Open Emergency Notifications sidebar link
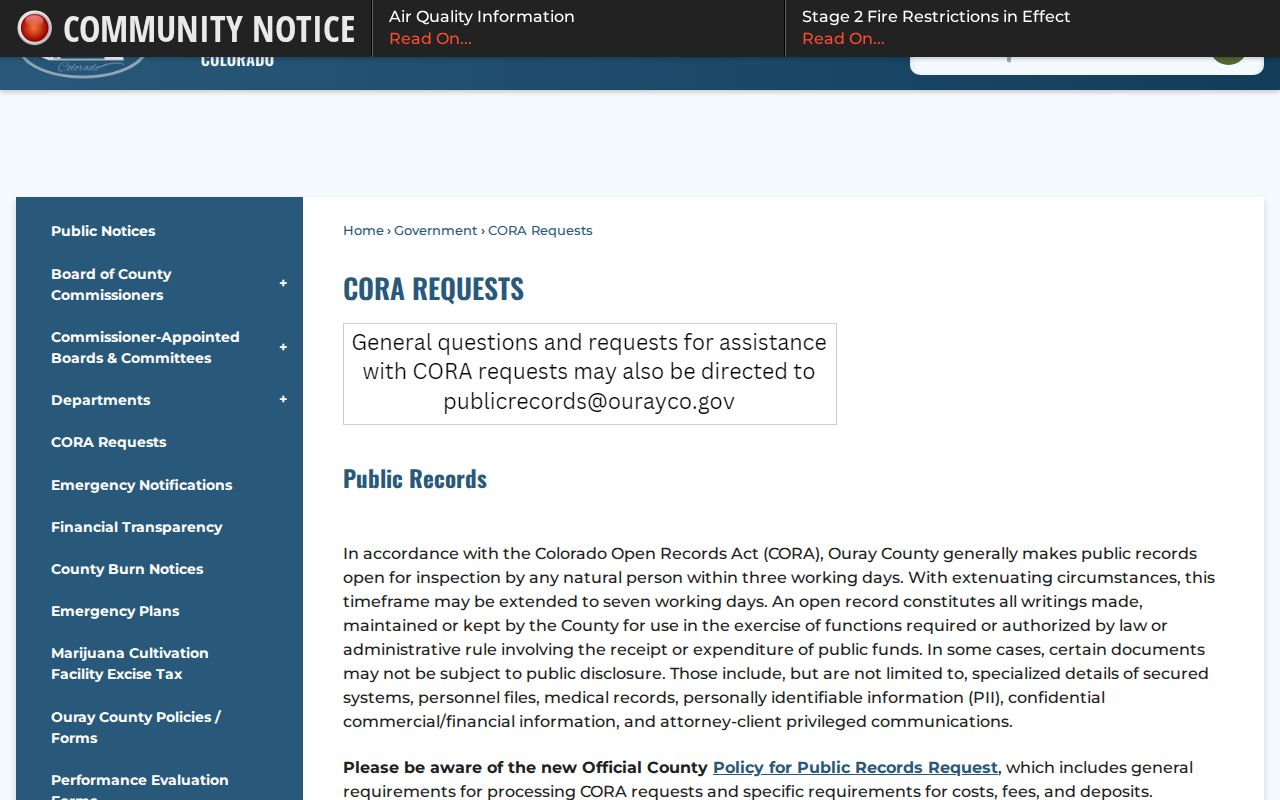The width and height of the screenshot is (1280, 800). [141, 485]
